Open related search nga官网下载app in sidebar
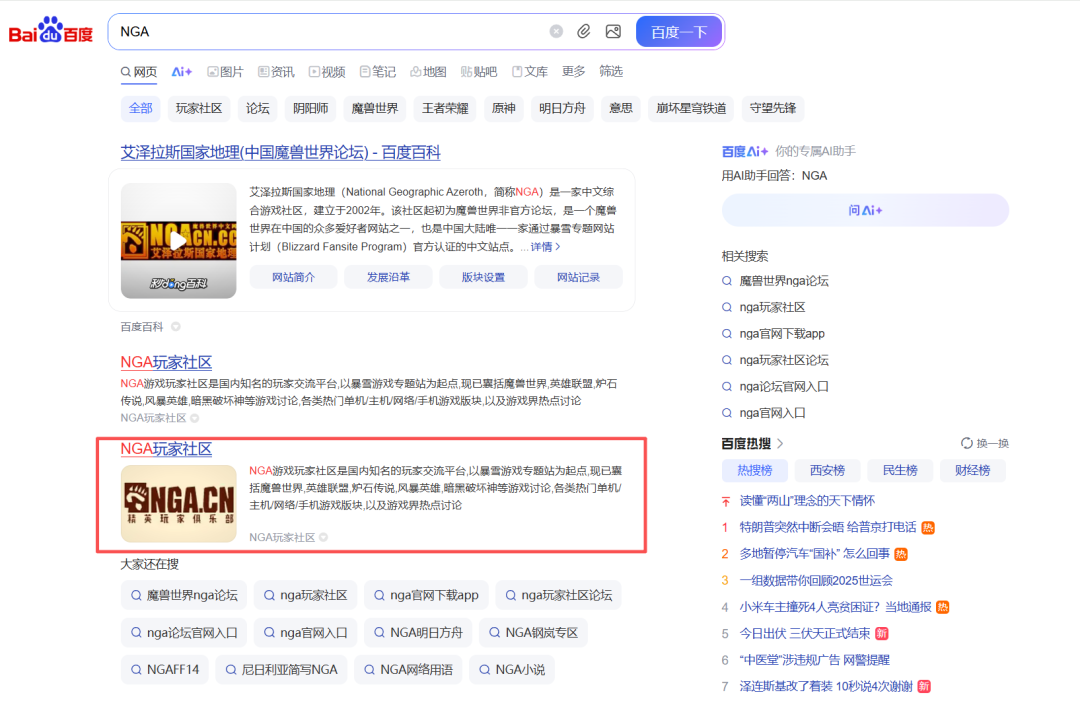The width and height of the screenshot is (1080, 701). point(782,333)
